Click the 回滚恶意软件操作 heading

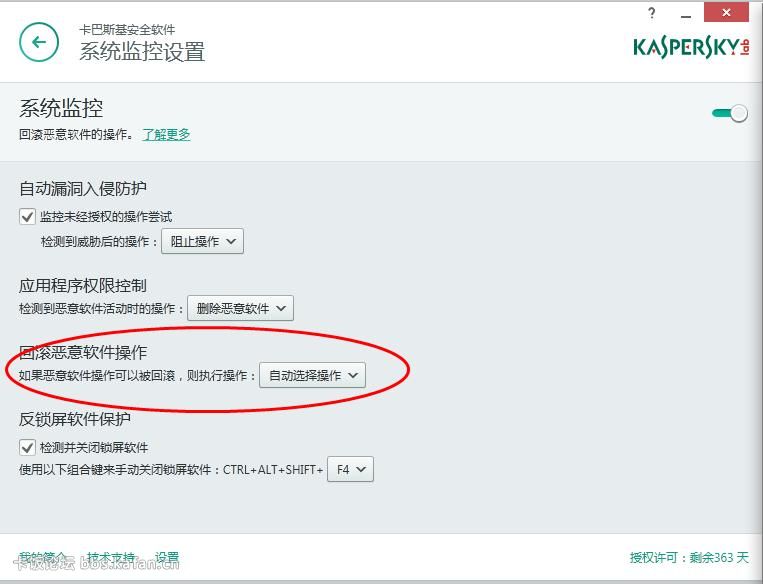[83, 352]
